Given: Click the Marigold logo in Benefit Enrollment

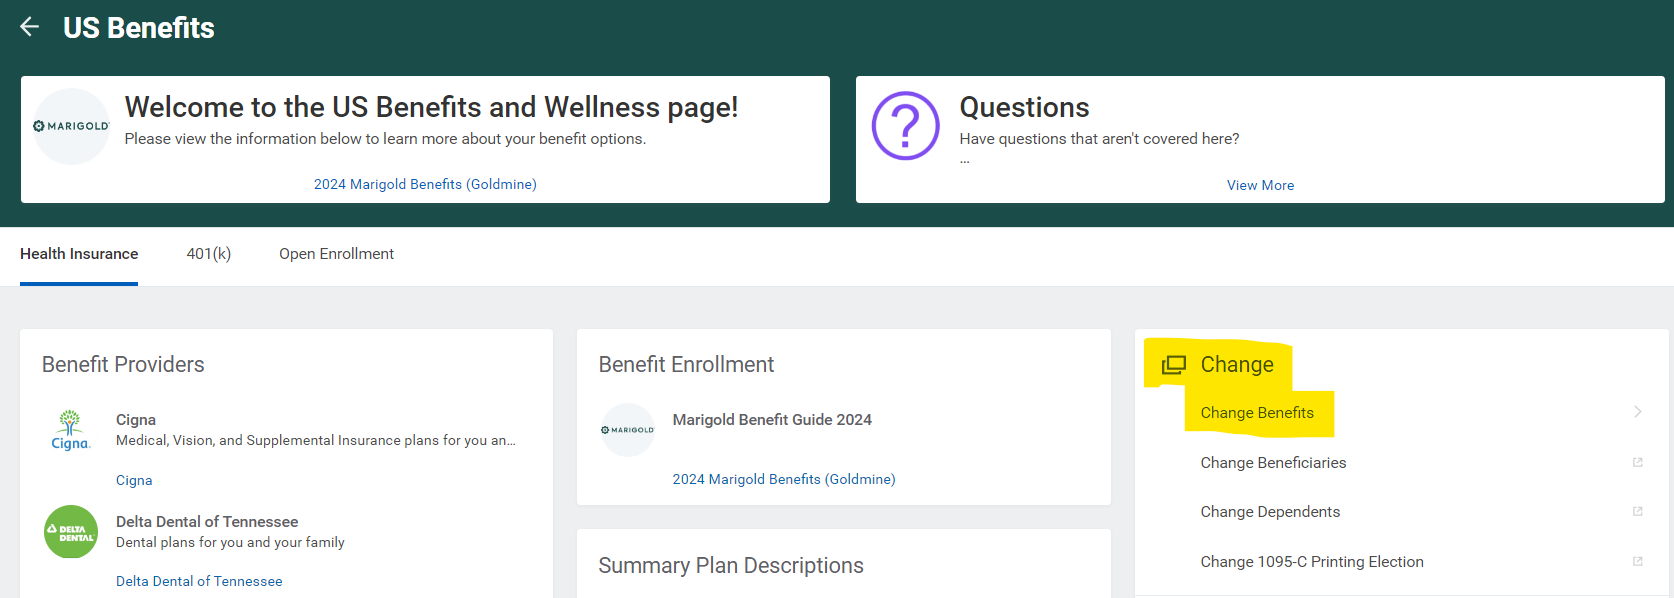Looking at the screenshot, I should [627, 430].
